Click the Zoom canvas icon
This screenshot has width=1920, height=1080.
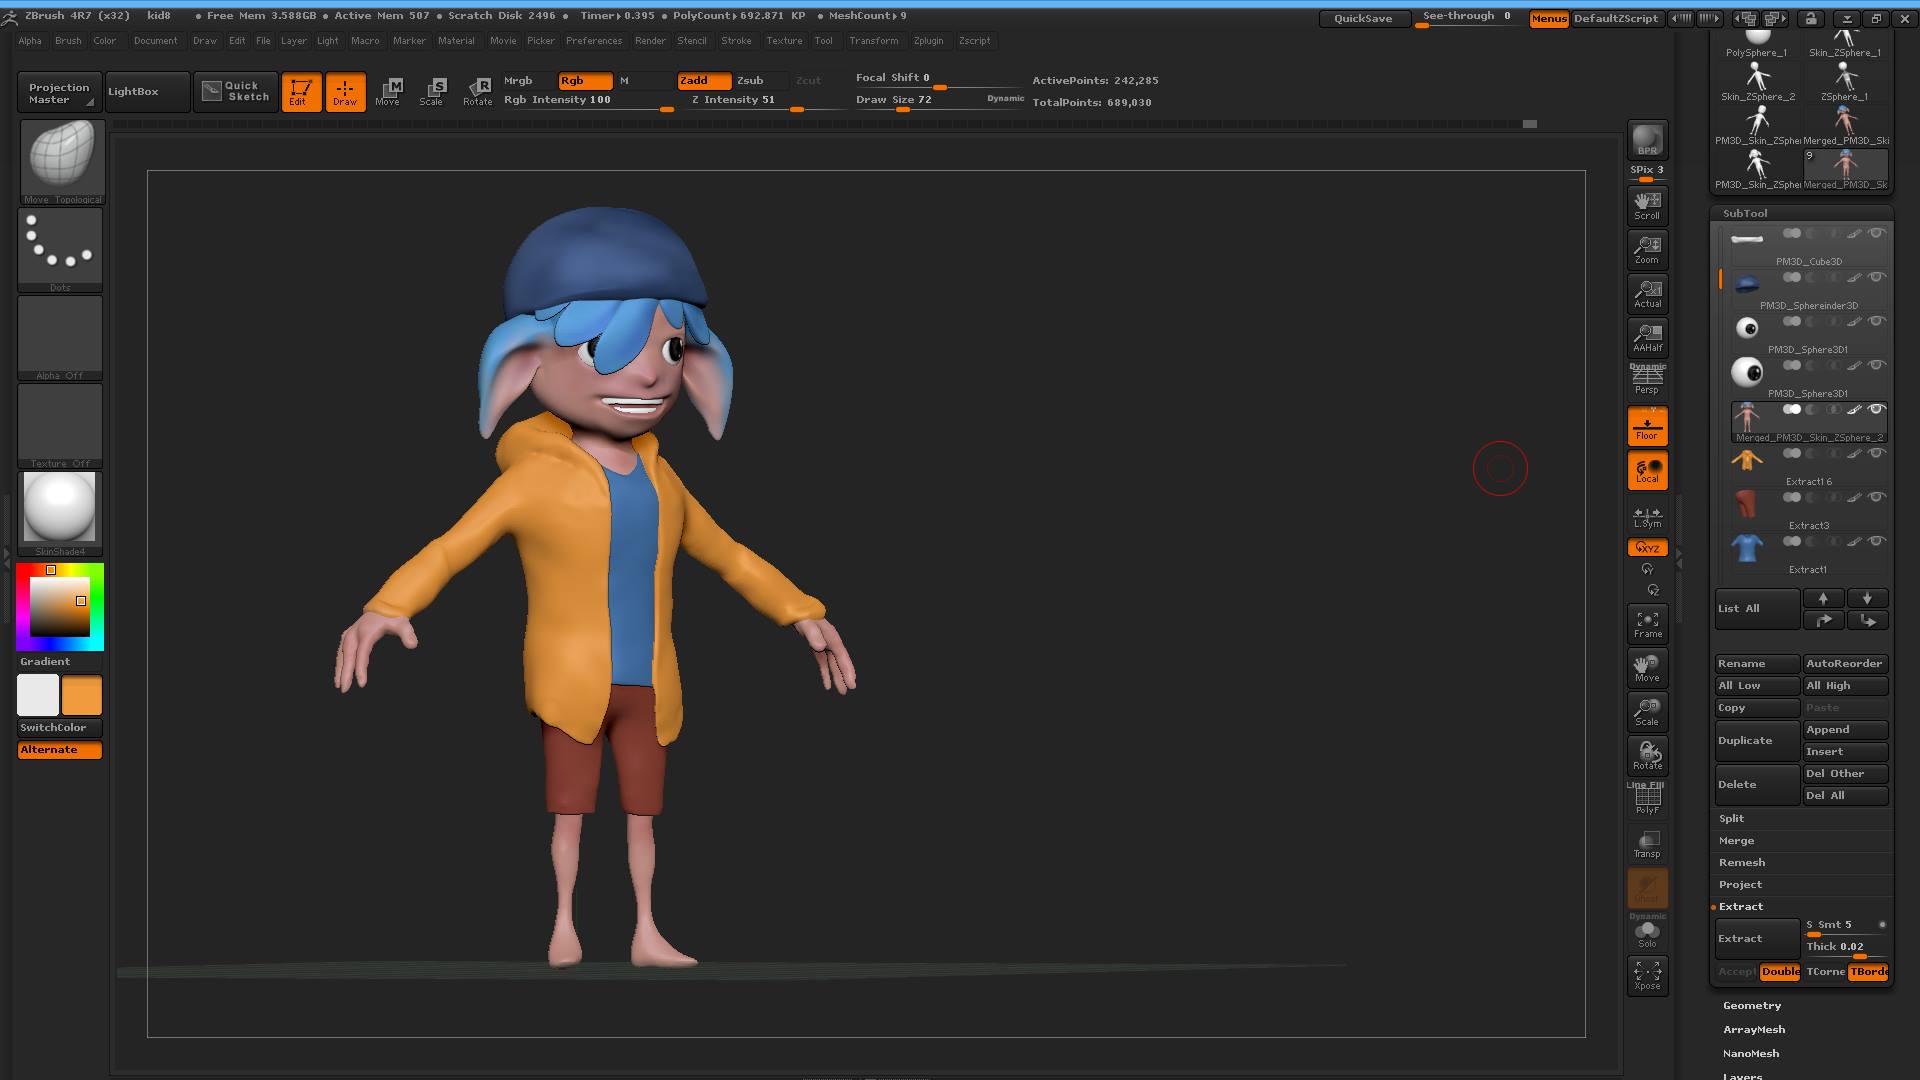1647,249
